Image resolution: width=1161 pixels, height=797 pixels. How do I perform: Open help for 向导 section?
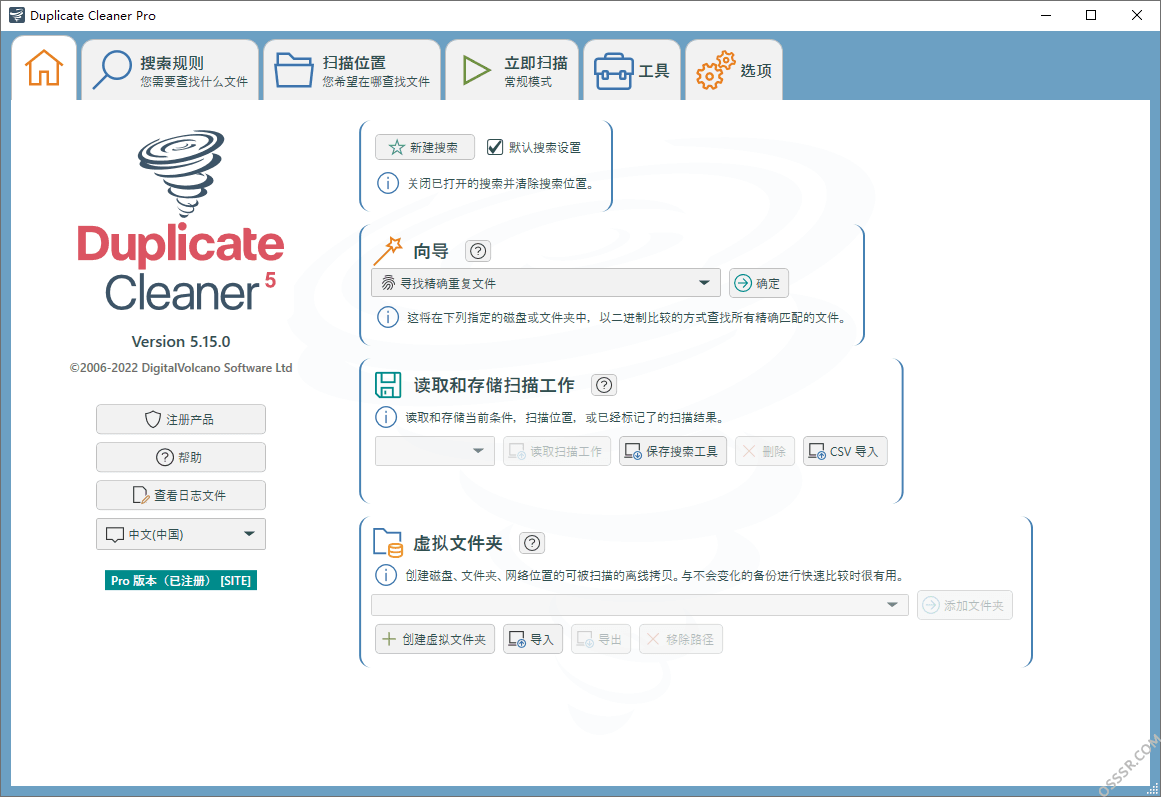point(478,251)
